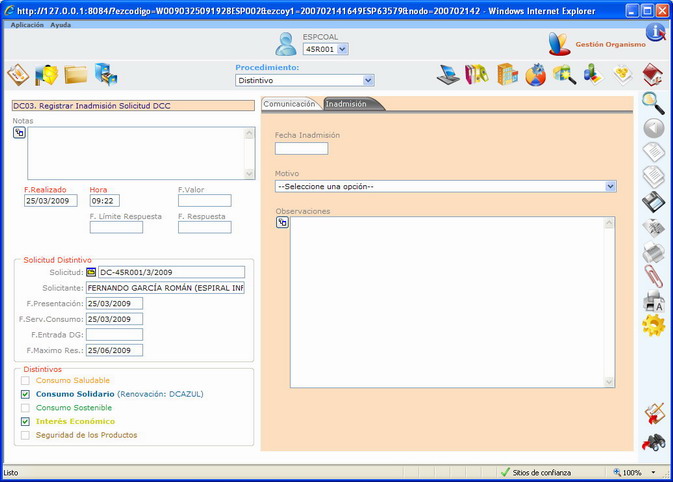Open the 45R001 organism dropdown
Viewport: 673px width, 482px height.
click(x=342, y=49)
